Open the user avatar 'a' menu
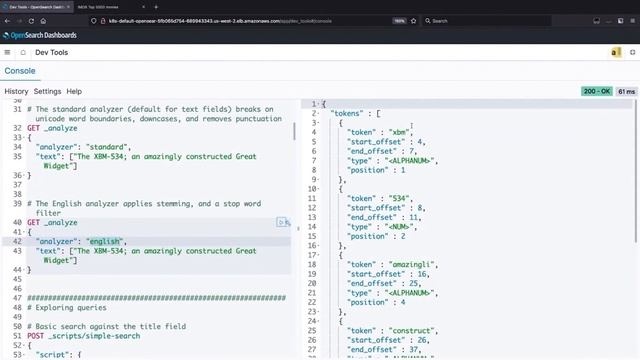 [615, 52]
